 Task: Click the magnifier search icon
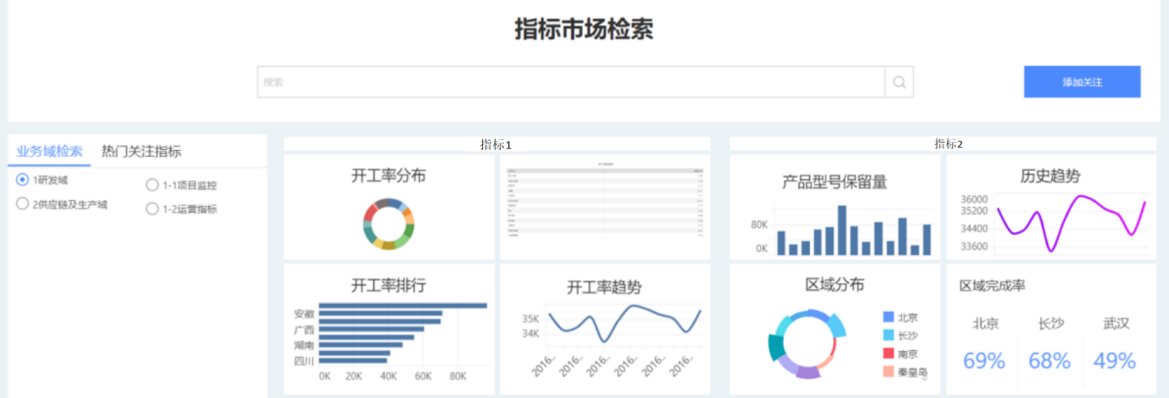899,82
